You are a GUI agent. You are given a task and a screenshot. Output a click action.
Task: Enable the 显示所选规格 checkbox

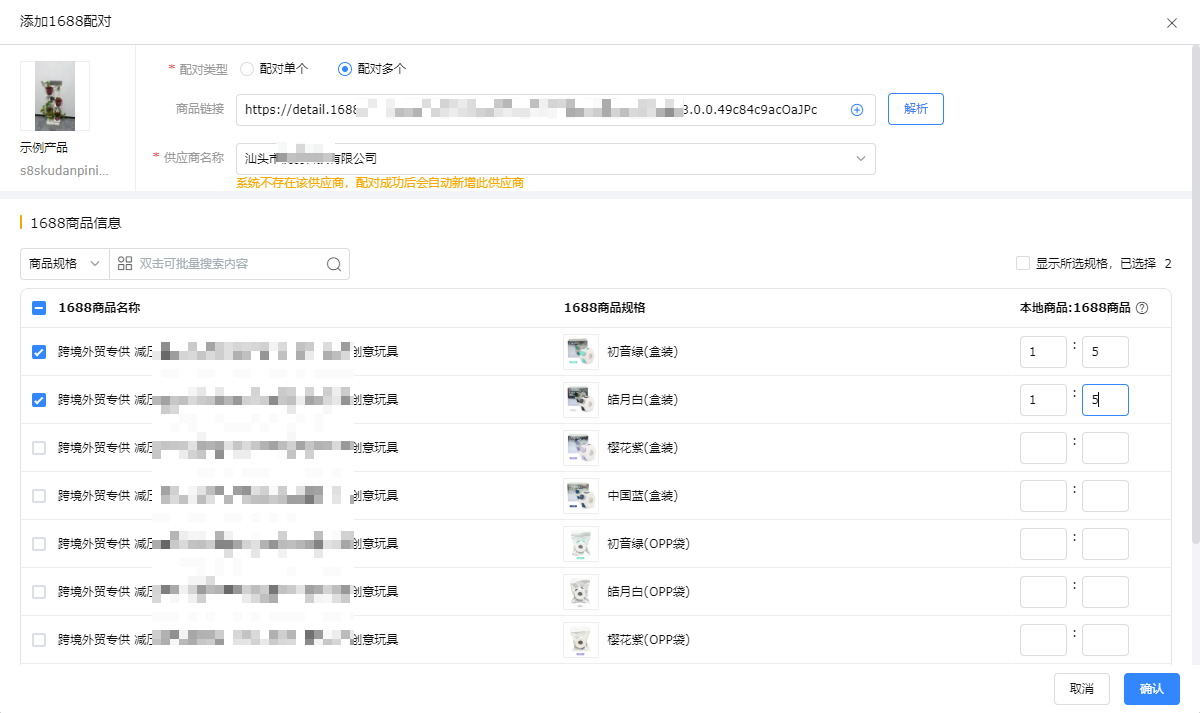point(1023,264)
